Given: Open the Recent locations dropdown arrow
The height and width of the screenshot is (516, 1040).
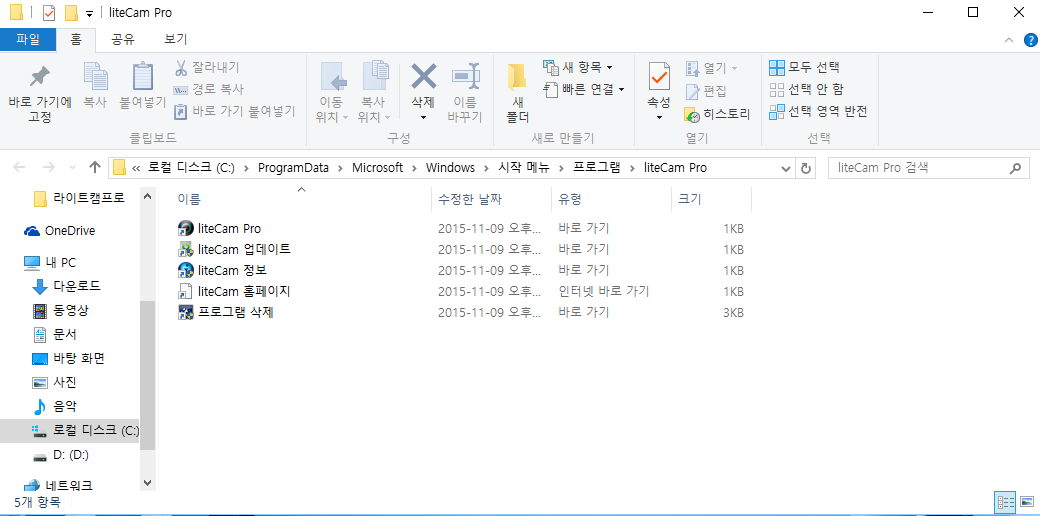Looking at the screenshot, I should [72, 168].
